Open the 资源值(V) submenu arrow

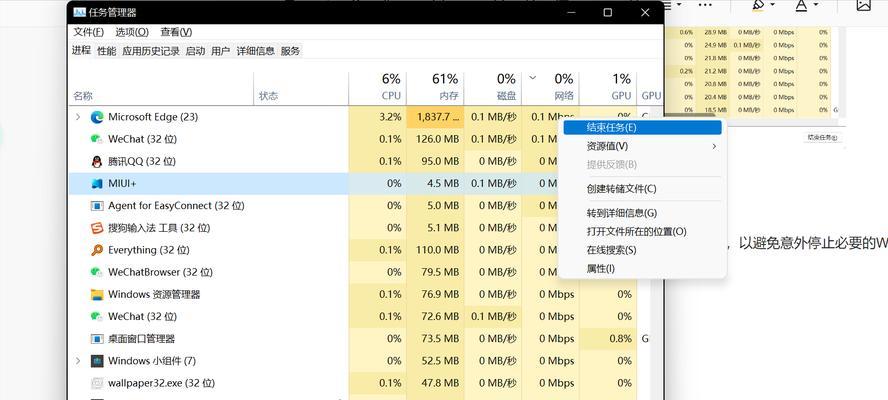714,147
